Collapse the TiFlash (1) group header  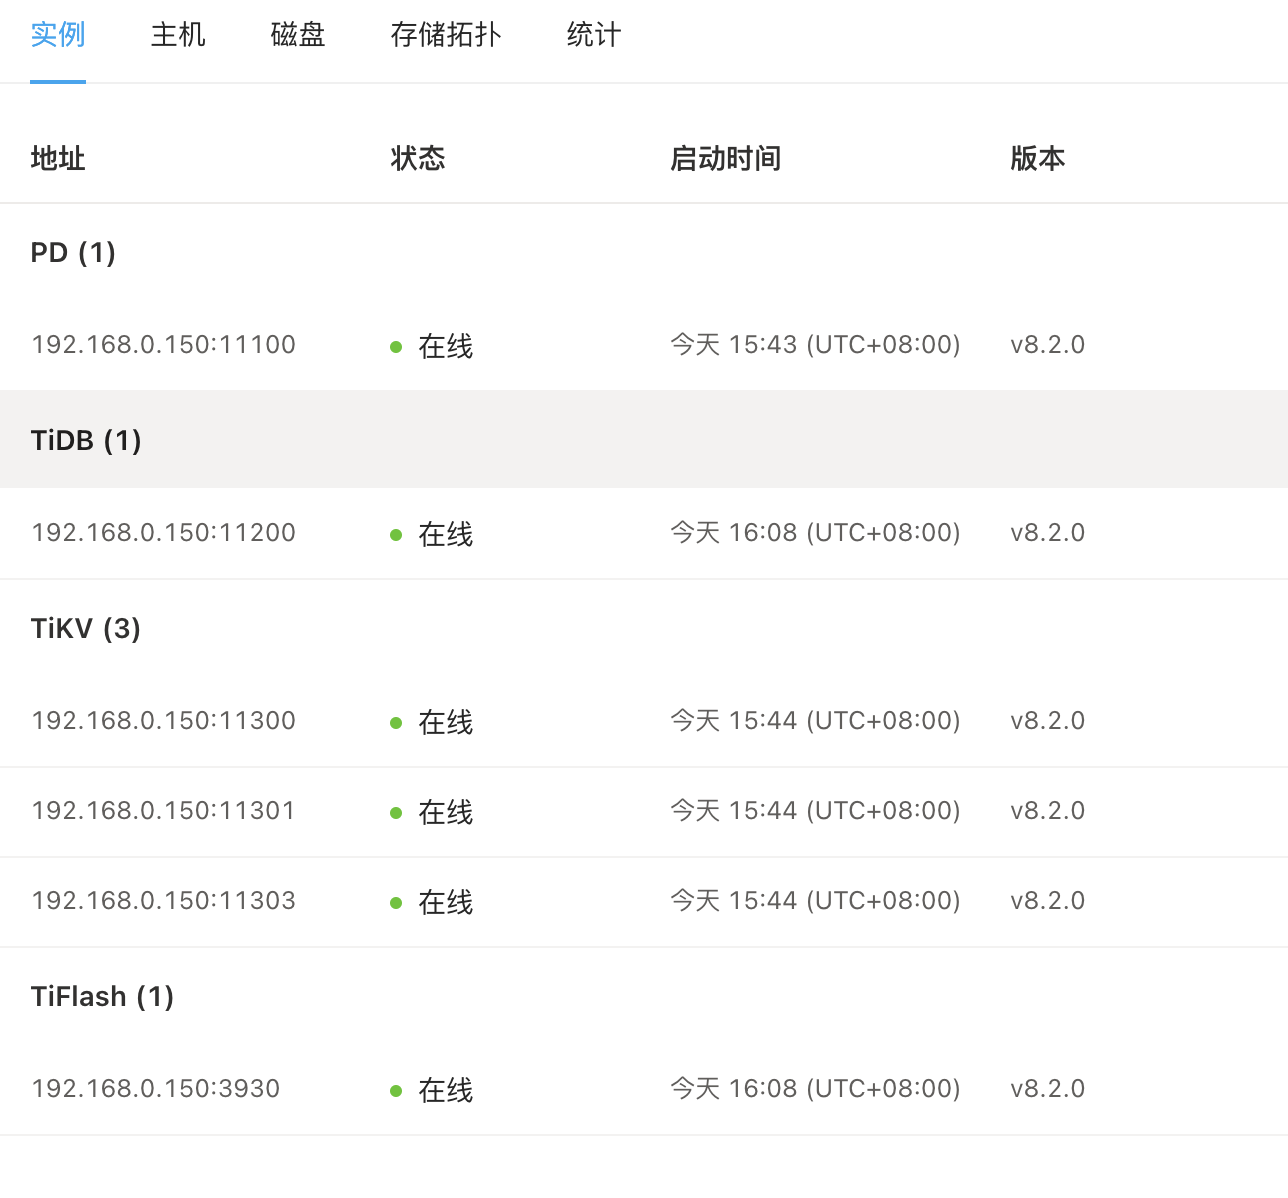[x=103, y=996]
